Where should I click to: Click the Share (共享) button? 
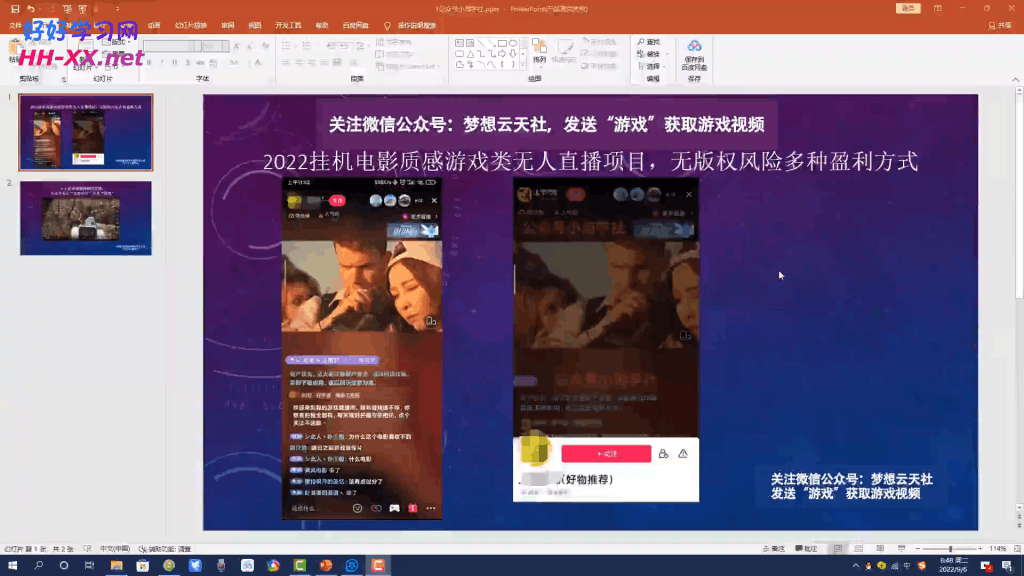(1000, 25)
